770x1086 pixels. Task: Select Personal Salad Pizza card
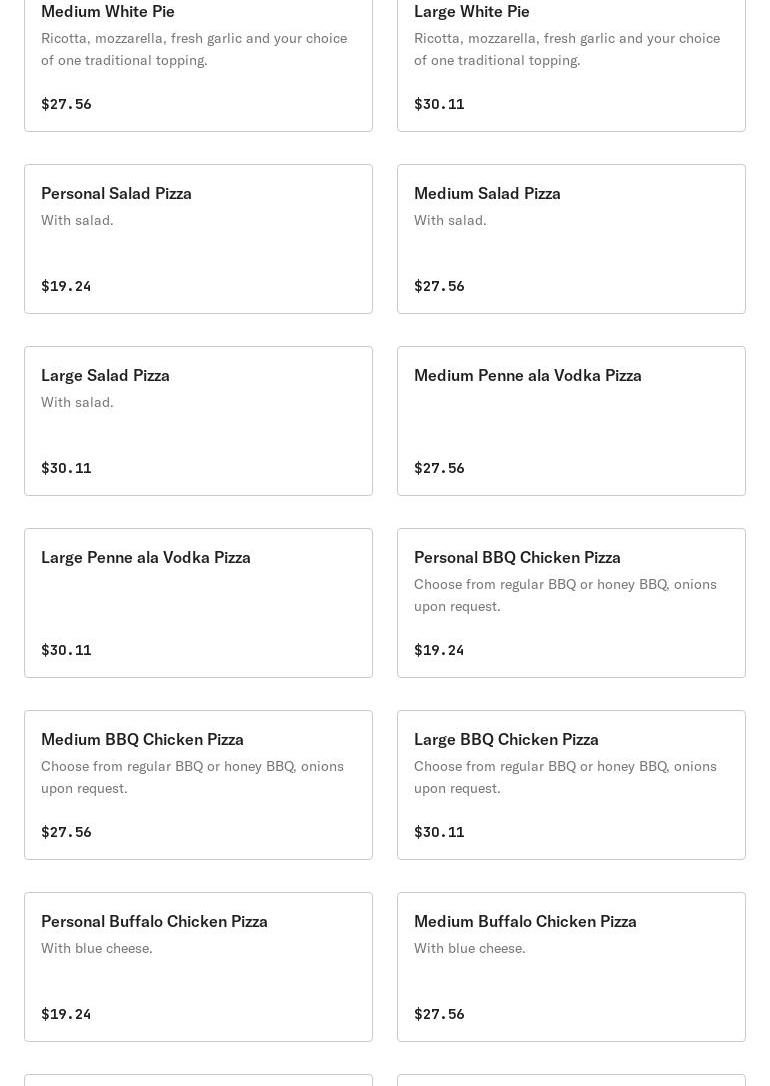pyautogui.click(x=198, y=239)
